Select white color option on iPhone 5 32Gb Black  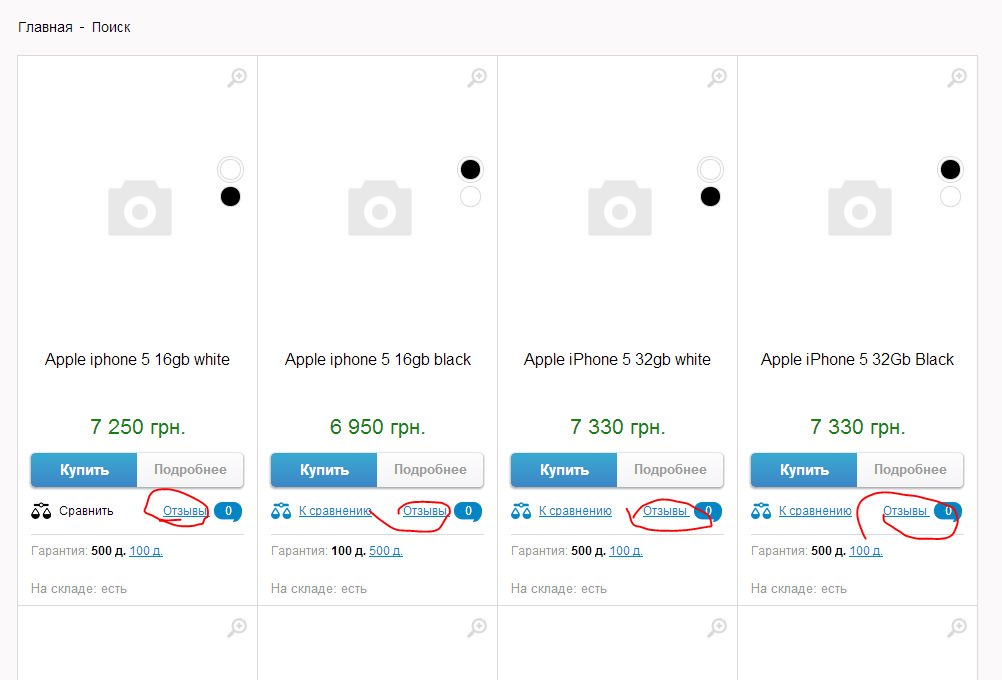(x=950, y=196)
